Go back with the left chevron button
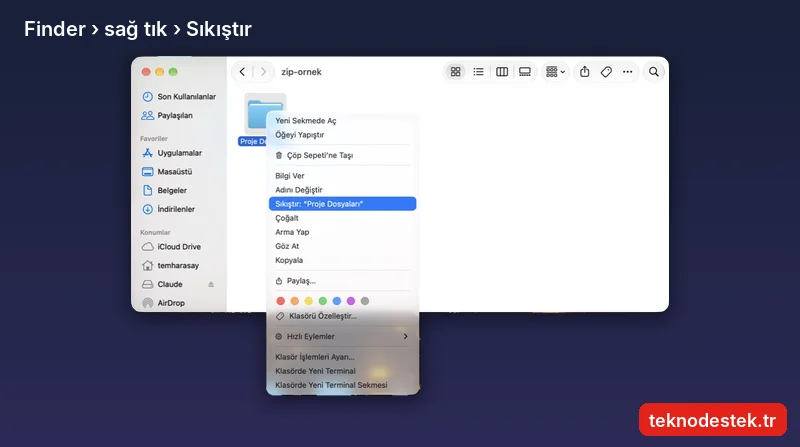 pos(242,72)
